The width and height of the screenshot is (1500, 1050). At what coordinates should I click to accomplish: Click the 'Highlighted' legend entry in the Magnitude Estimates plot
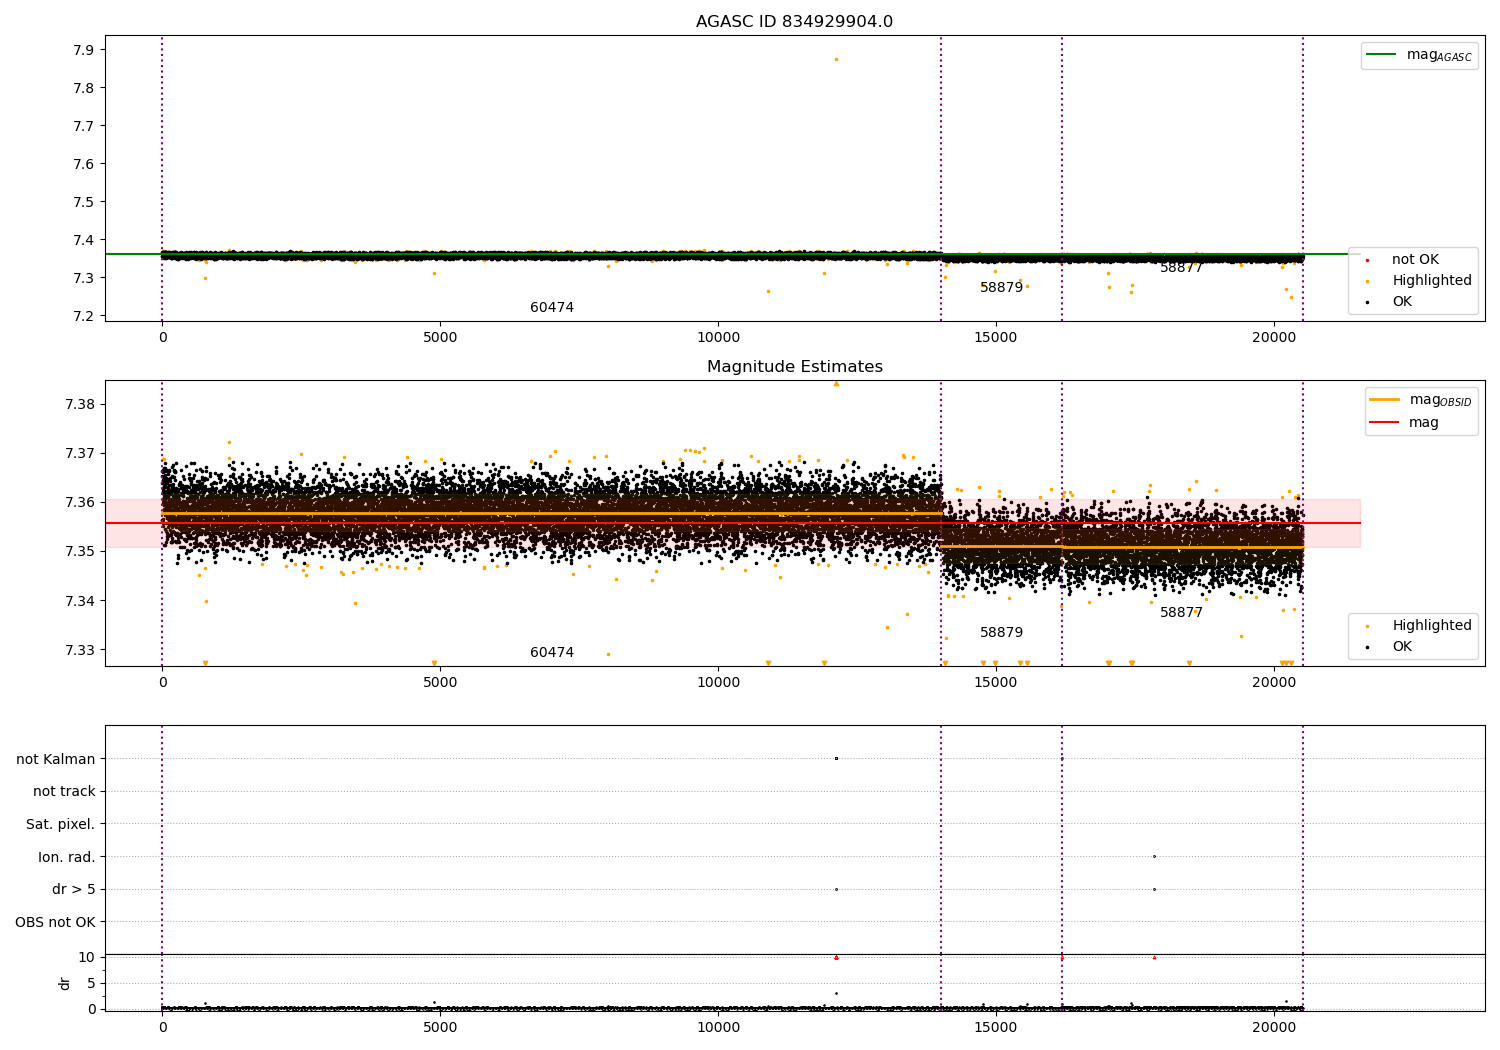pyautogui.click(x=1432, y=626)
